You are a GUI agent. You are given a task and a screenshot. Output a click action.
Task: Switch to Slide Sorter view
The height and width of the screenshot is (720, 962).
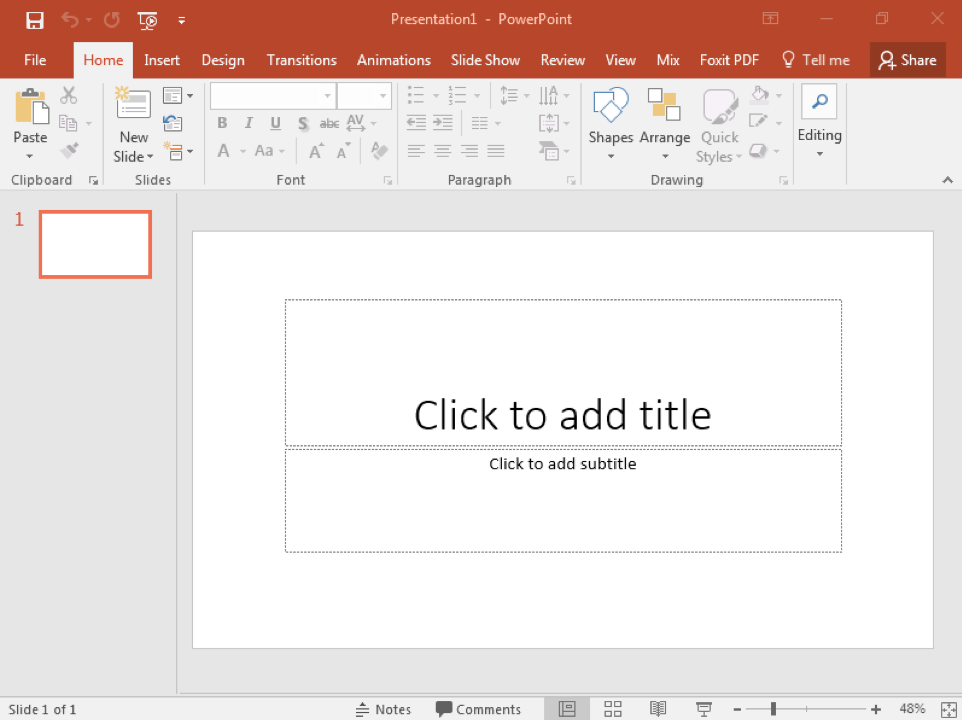[613, 709]
